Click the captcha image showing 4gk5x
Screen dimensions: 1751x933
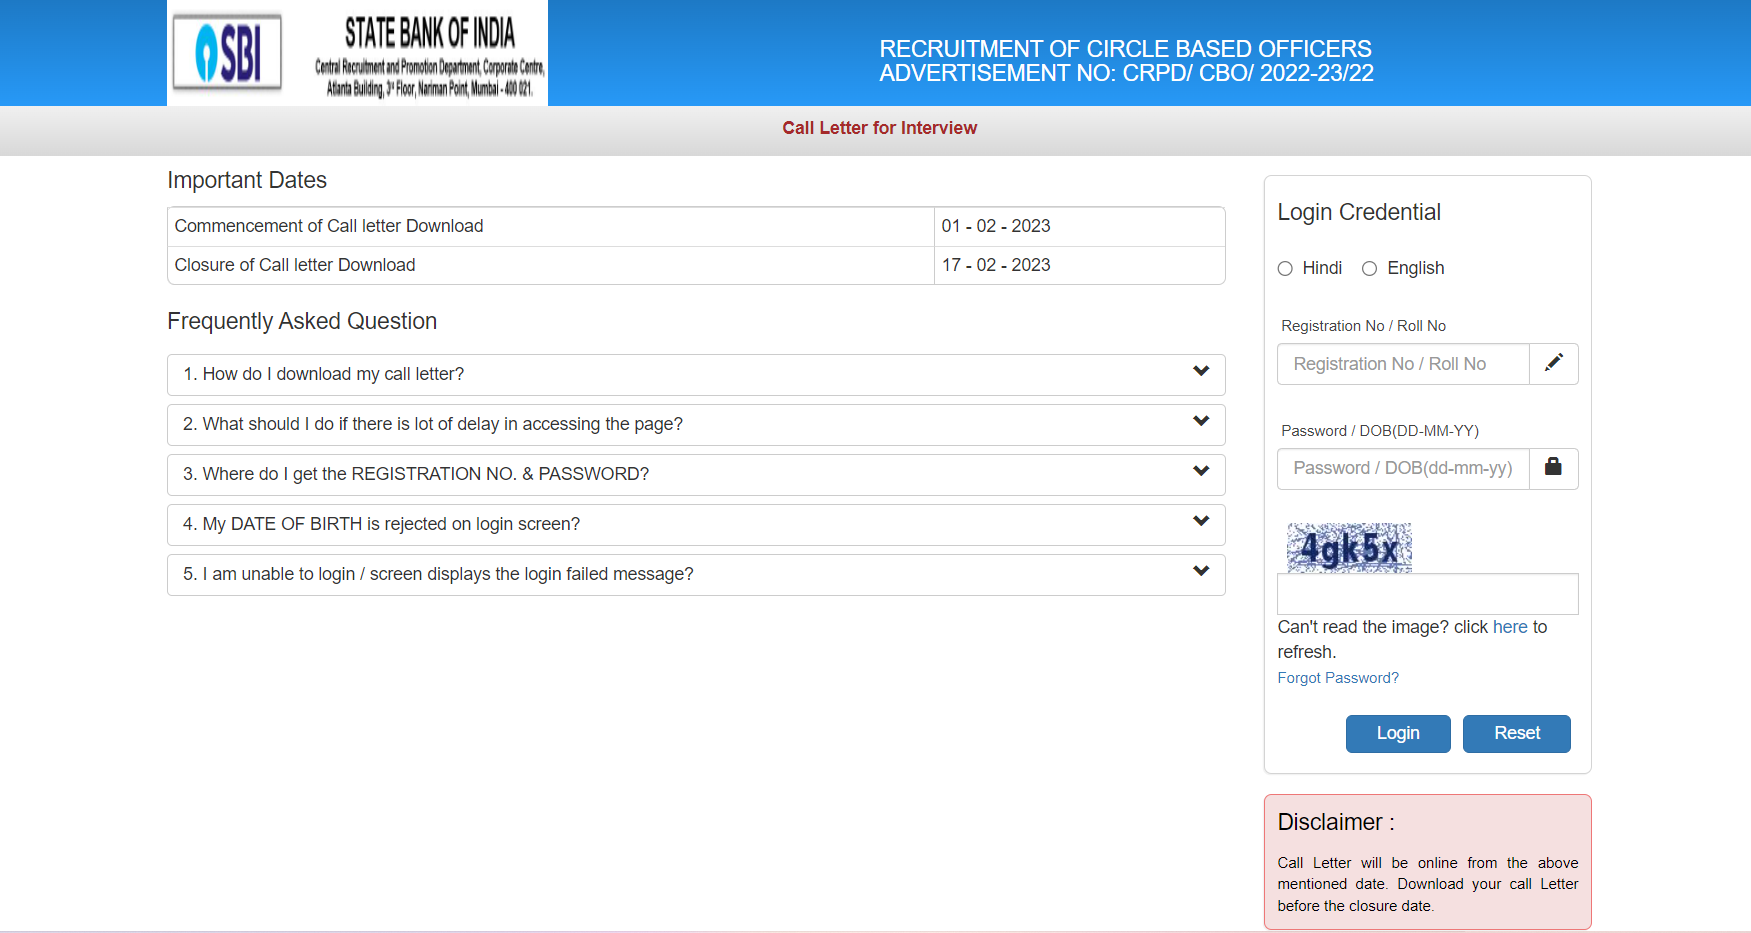click(x=1348, y=547)
